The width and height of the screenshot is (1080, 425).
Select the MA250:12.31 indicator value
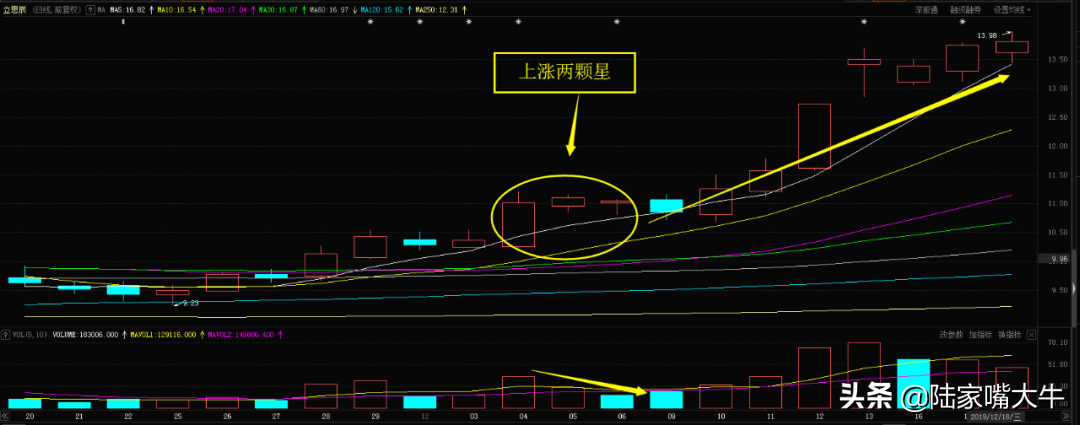(x=439, y=10)
